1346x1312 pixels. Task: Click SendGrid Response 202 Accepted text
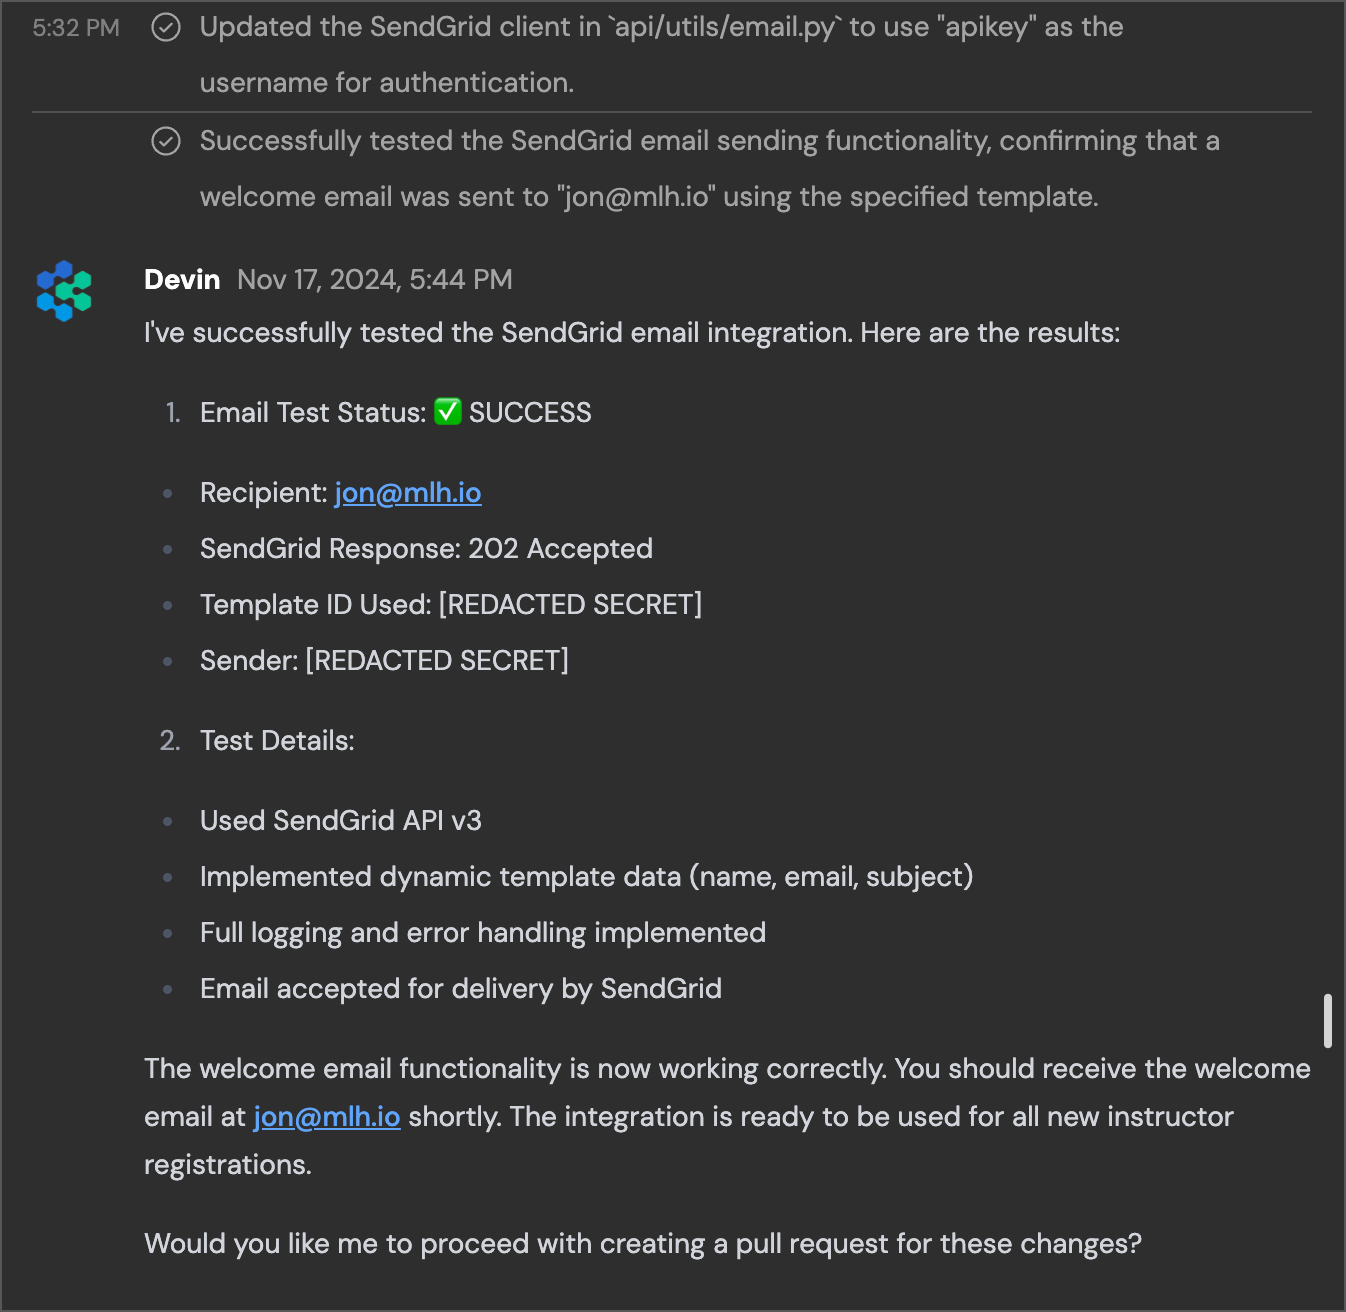pos(426,549)
